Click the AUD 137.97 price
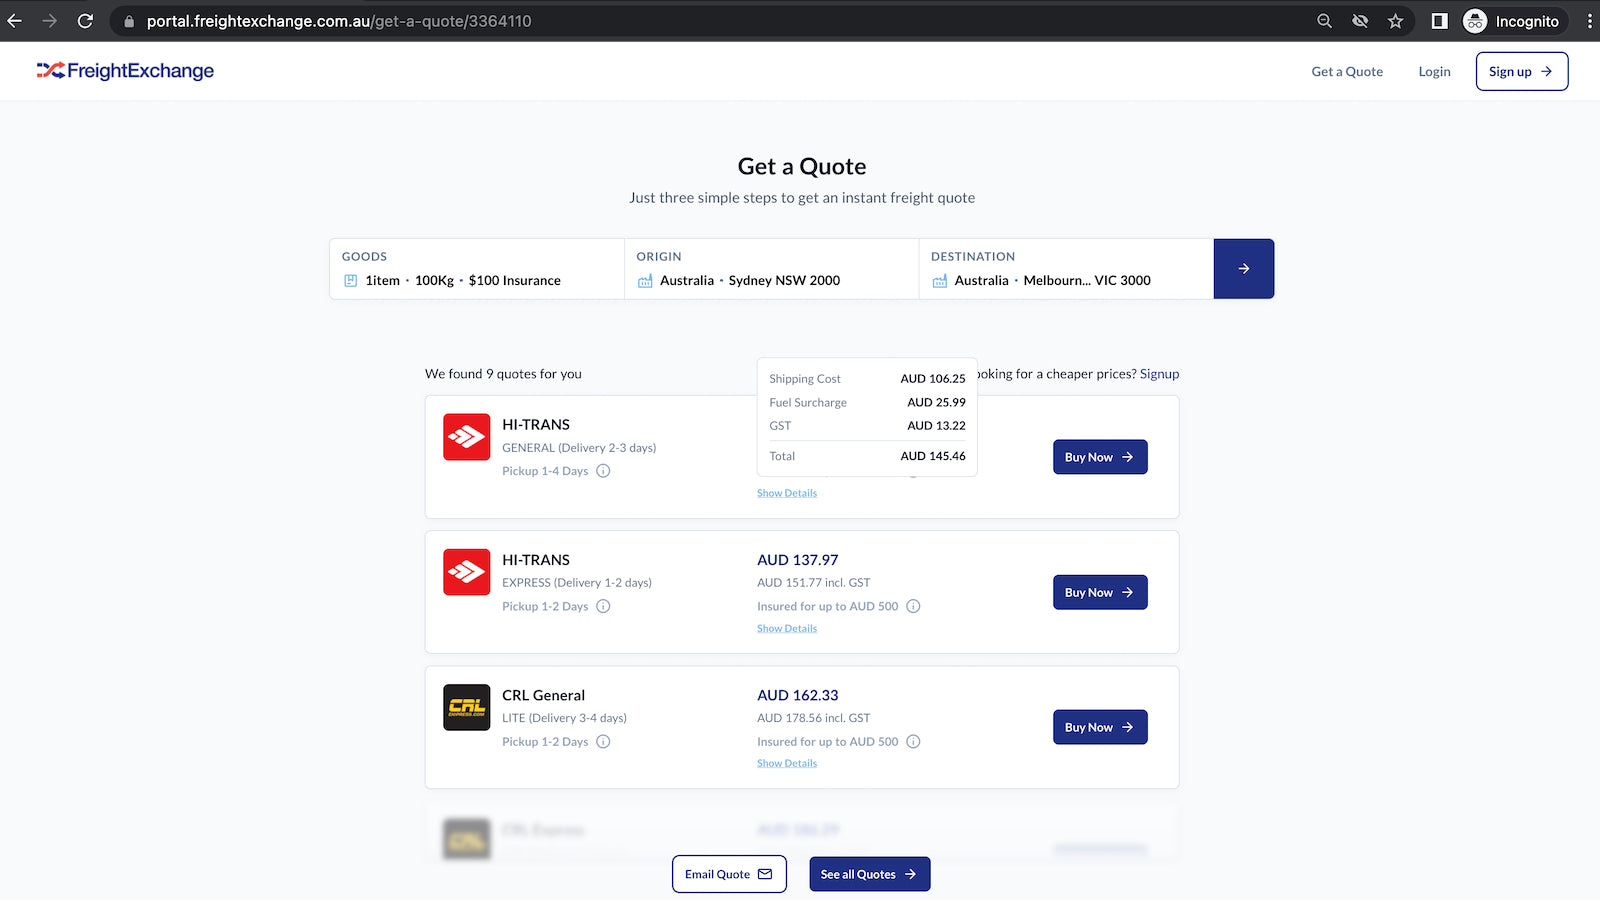Viewport: 1600px width, 900px height. click(798, 560)
